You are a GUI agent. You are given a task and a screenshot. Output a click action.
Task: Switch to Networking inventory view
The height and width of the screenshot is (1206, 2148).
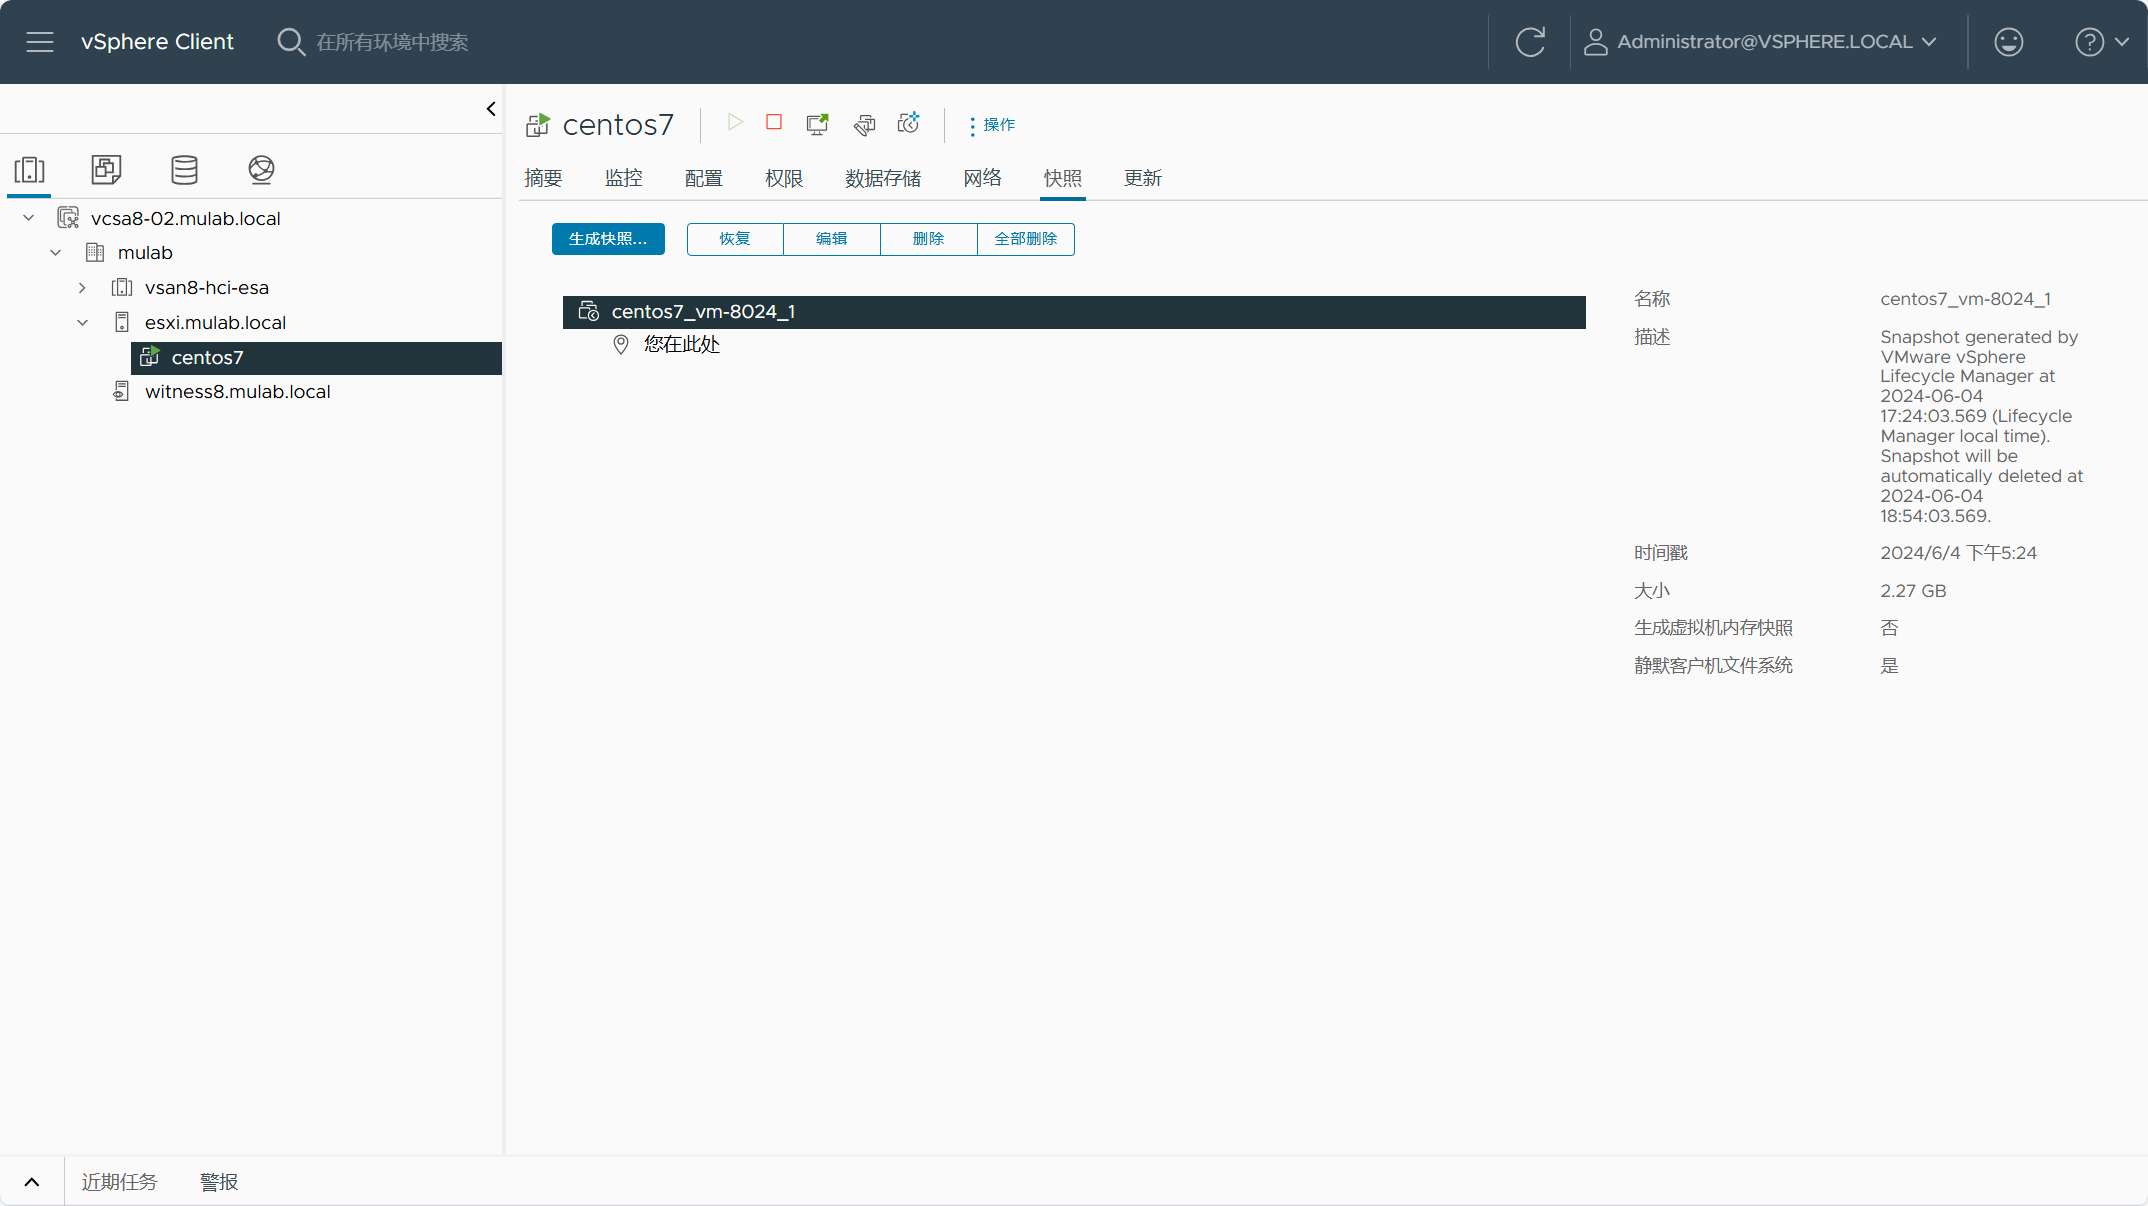click(261, 170)
